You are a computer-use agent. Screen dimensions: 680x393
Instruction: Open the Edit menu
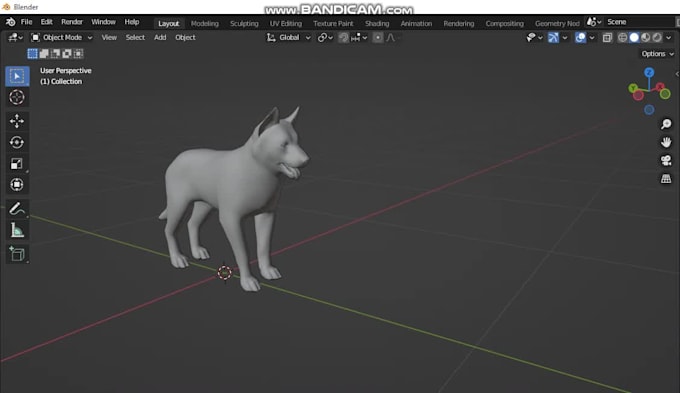(x=46, y=22)
